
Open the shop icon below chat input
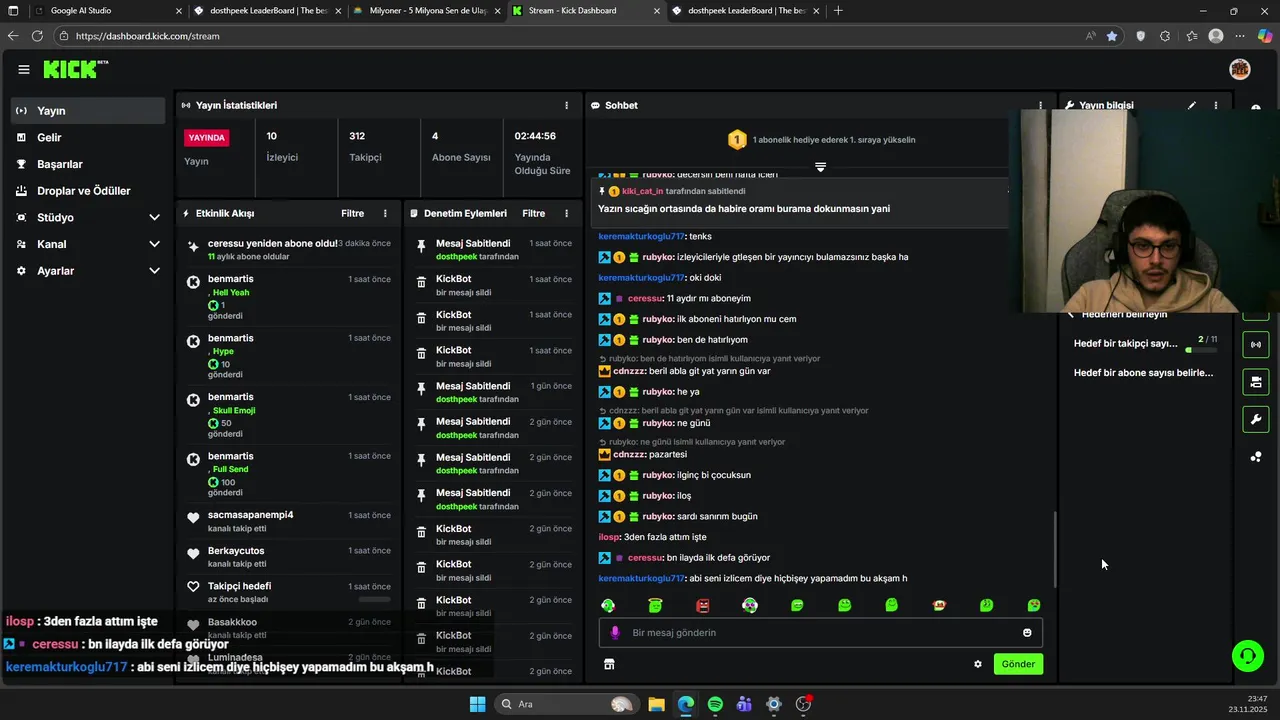[609, 664]
